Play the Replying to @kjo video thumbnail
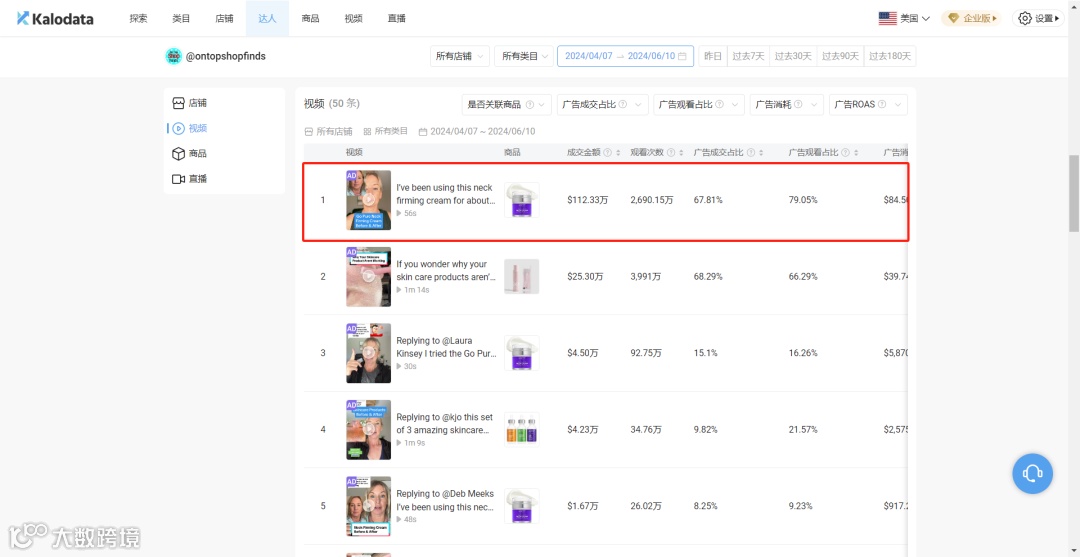Viewport: 1080px width, 557px height. [368, 430]
